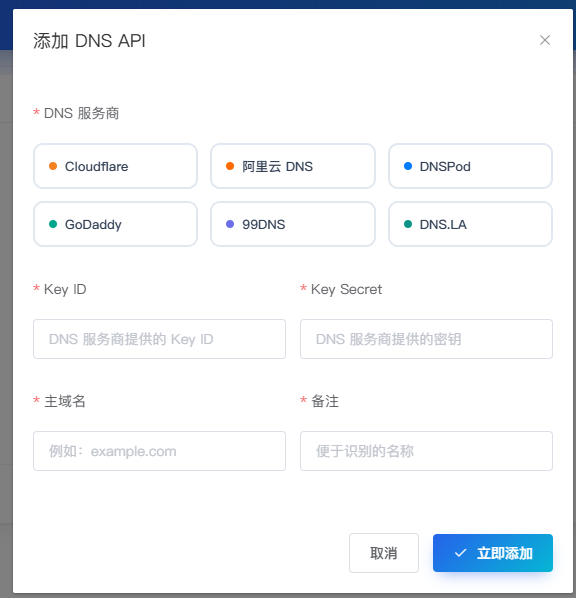Select the 99DNS provider option

coord(293,224)
